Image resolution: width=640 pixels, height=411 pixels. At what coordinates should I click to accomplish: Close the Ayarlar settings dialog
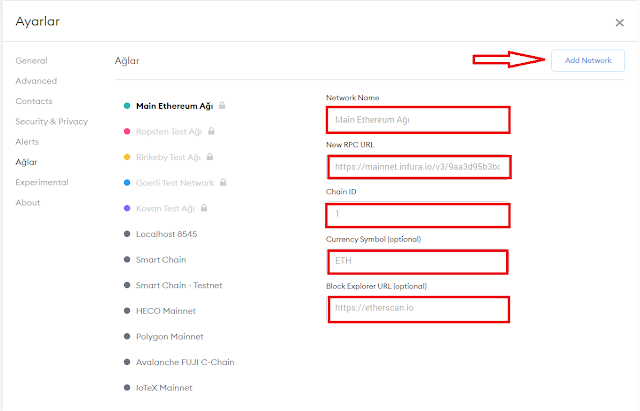pyautogui.click(x=619, y=22)
